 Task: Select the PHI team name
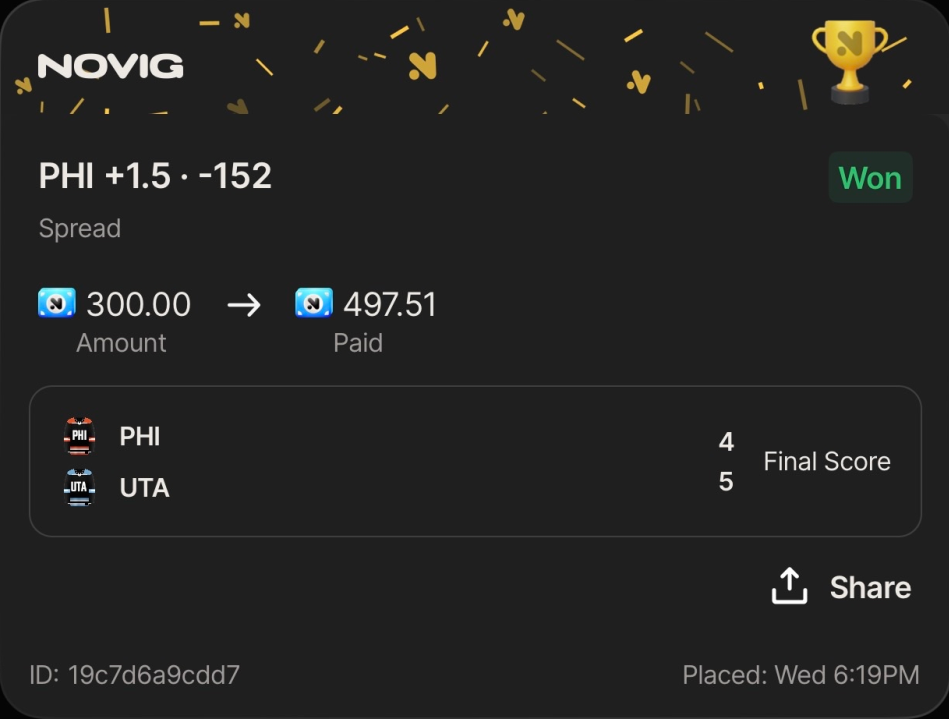pyautogui.click(x=140, y=437)
